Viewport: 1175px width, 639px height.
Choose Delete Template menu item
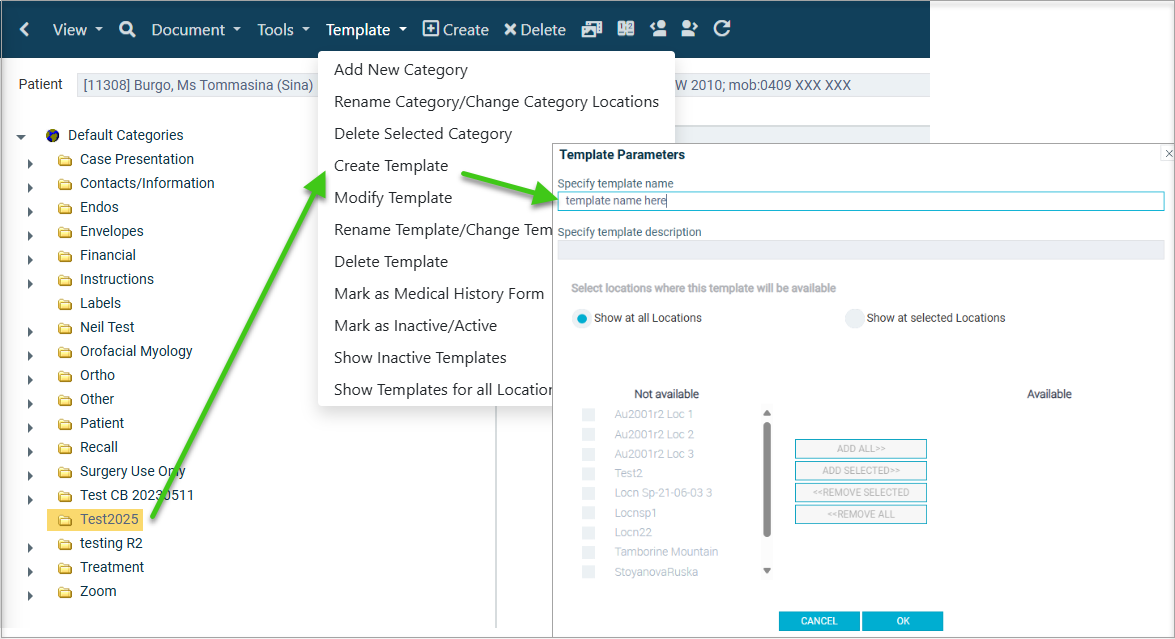tap(391, 262)
